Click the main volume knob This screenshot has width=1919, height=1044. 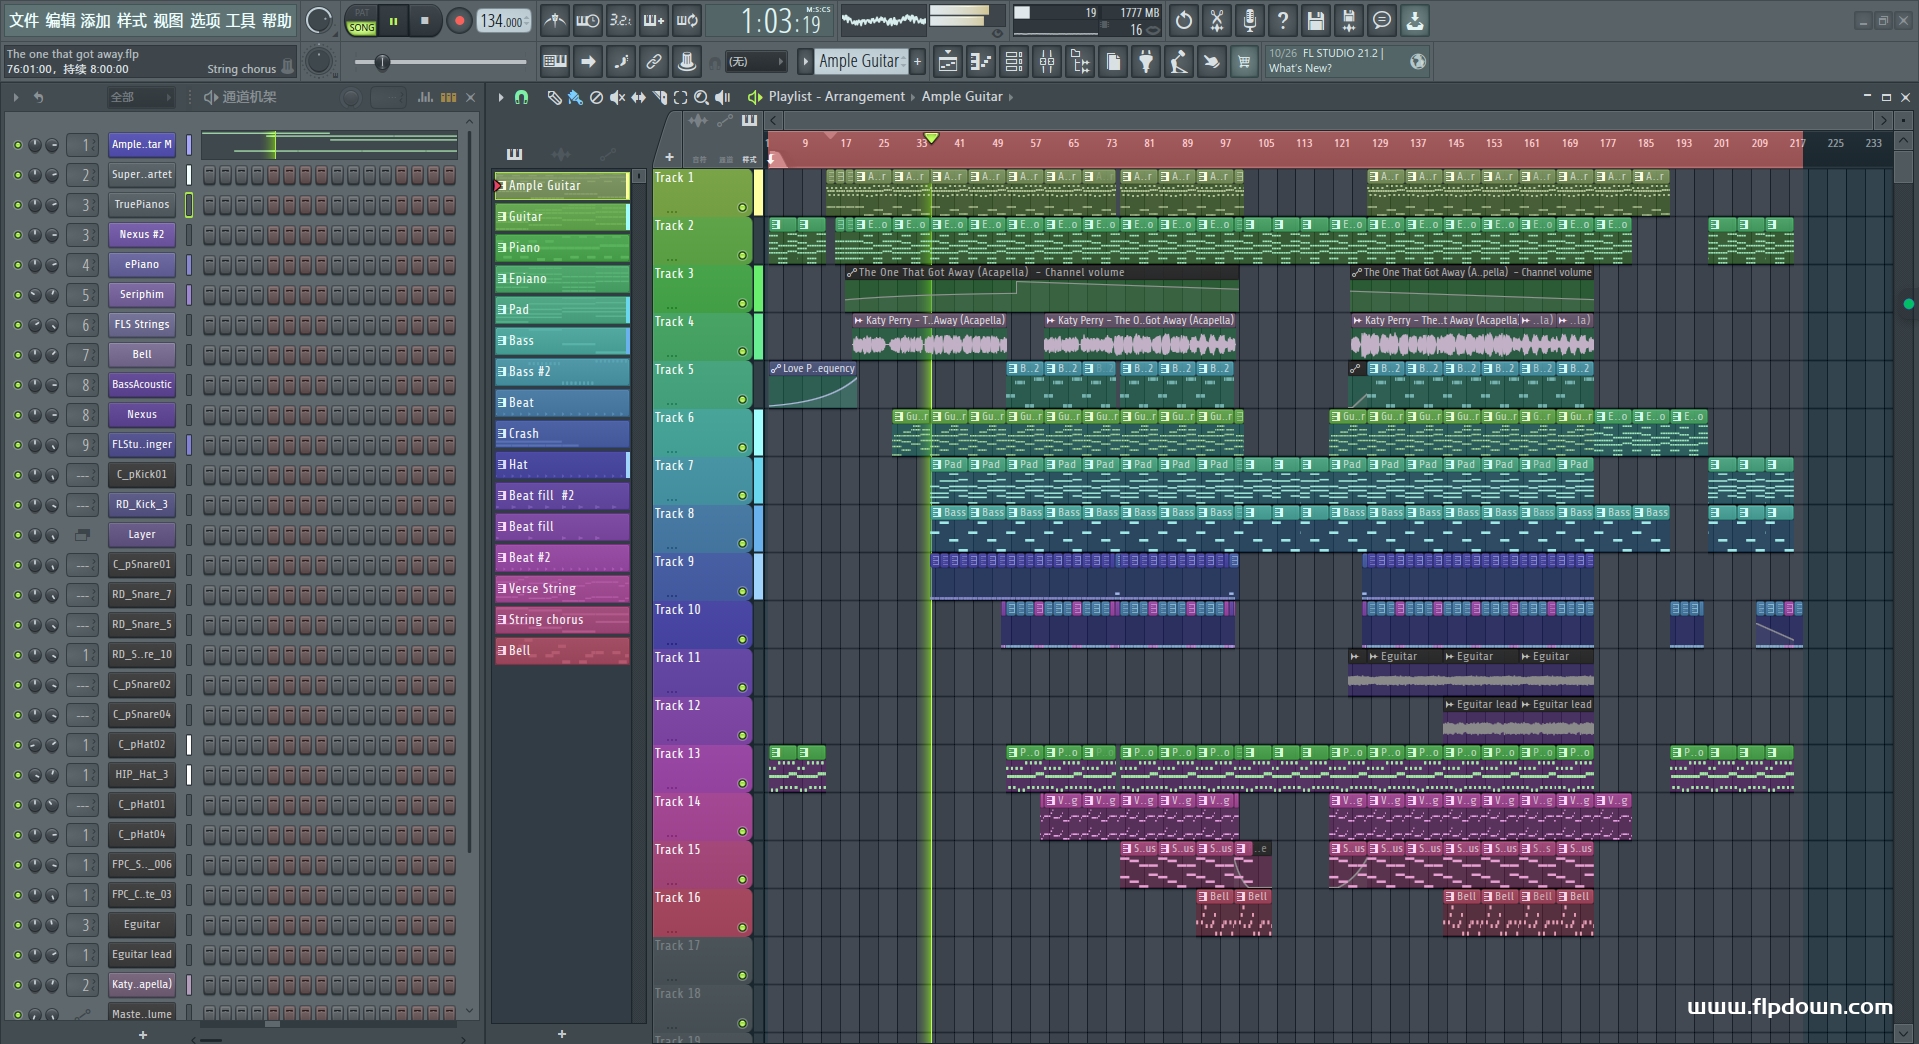pyautogui.click(x=319, y=20)
